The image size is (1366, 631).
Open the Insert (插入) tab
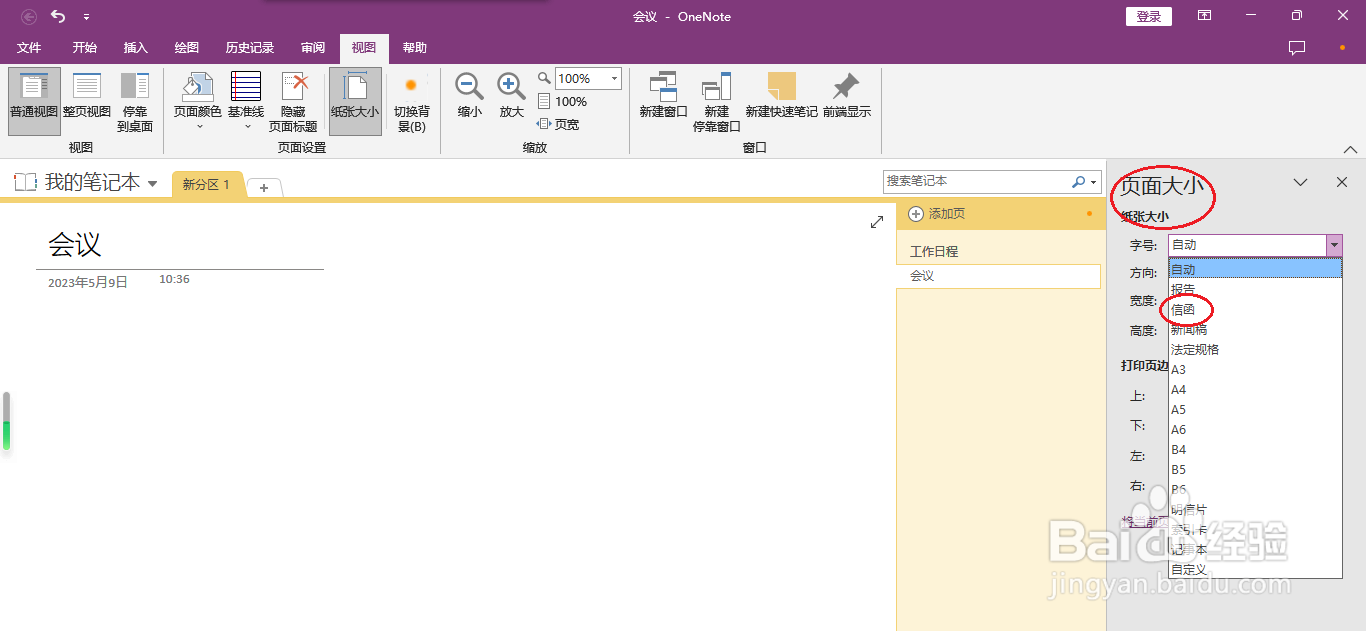click(x=135, y=48)
